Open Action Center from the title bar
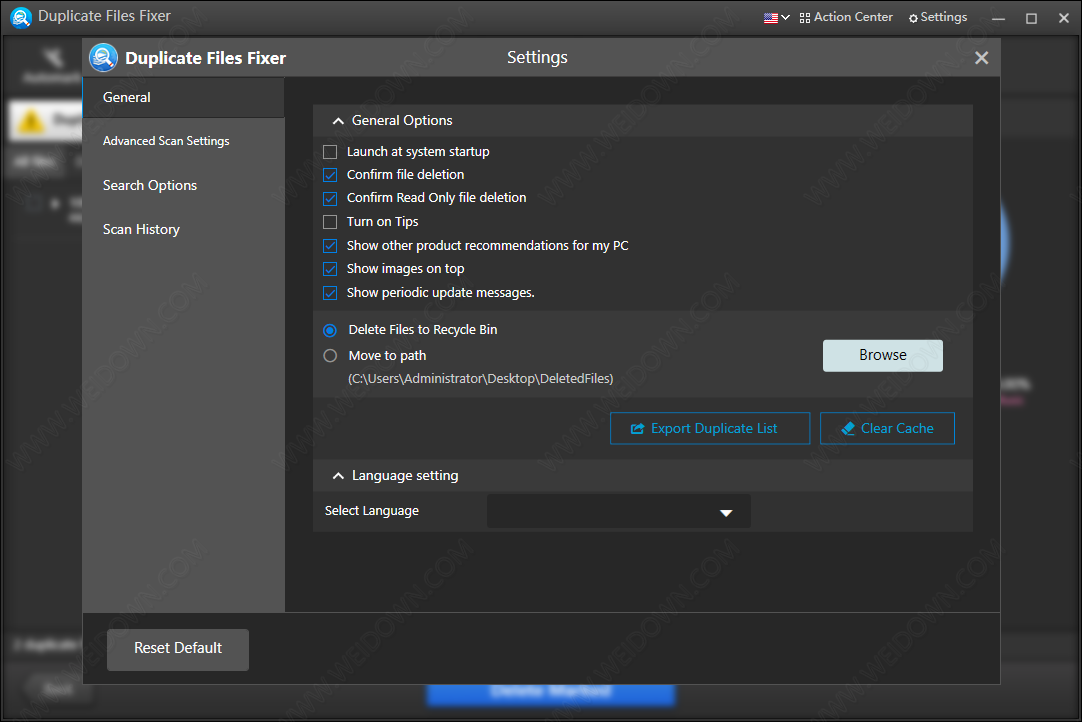The width and height of the screenshot is (1082, 722). click(846, 17)
